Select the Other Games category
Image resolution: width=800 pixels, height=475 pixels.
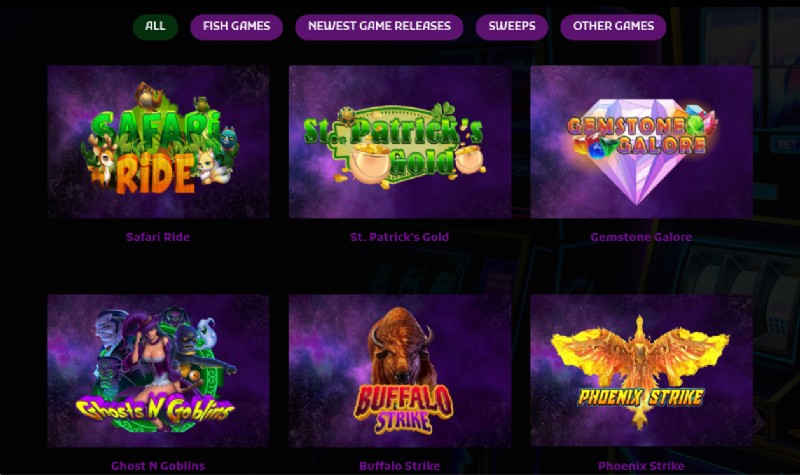pos(613,27)
